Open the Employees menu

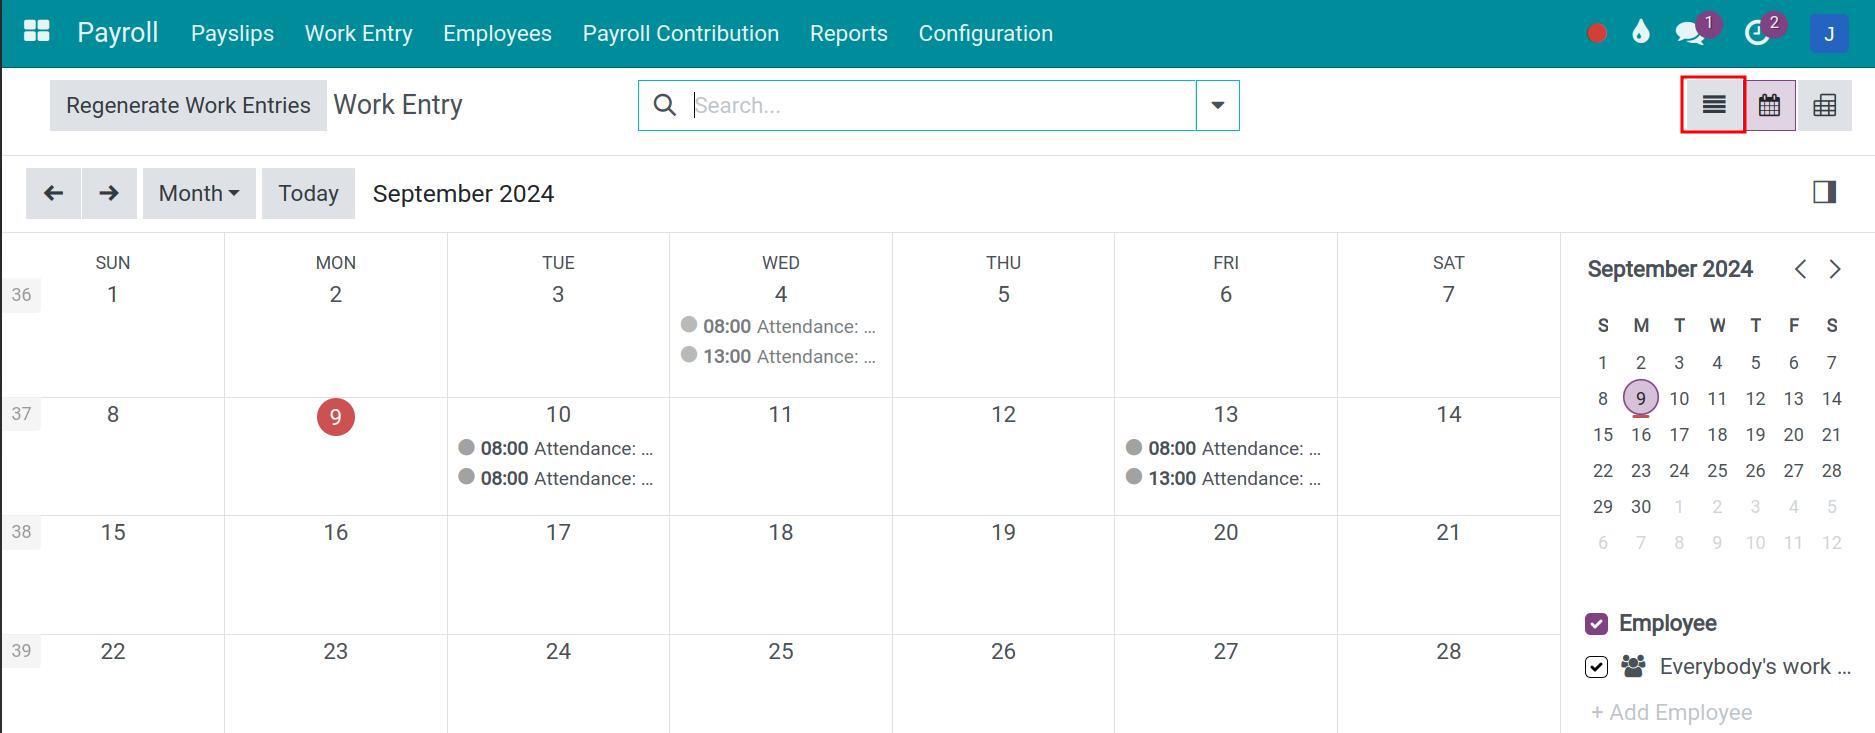(497, 33)
